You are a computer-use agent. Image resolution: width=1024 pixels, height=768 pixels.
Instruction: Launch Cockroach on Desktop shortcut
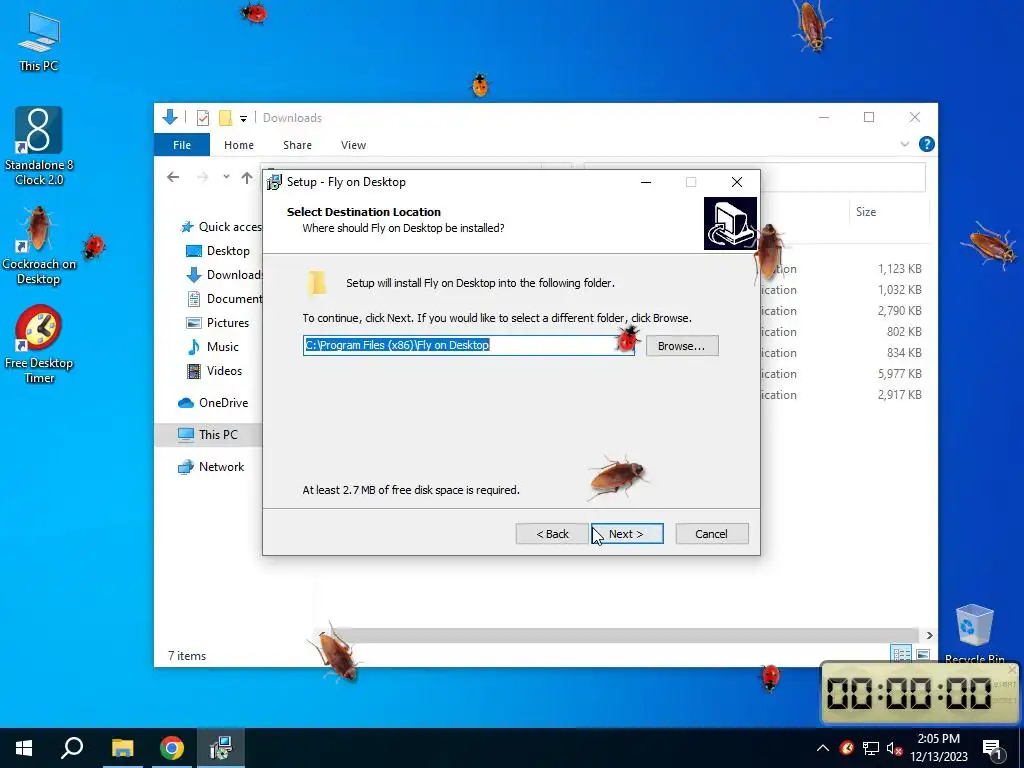(x=39, y=245)
